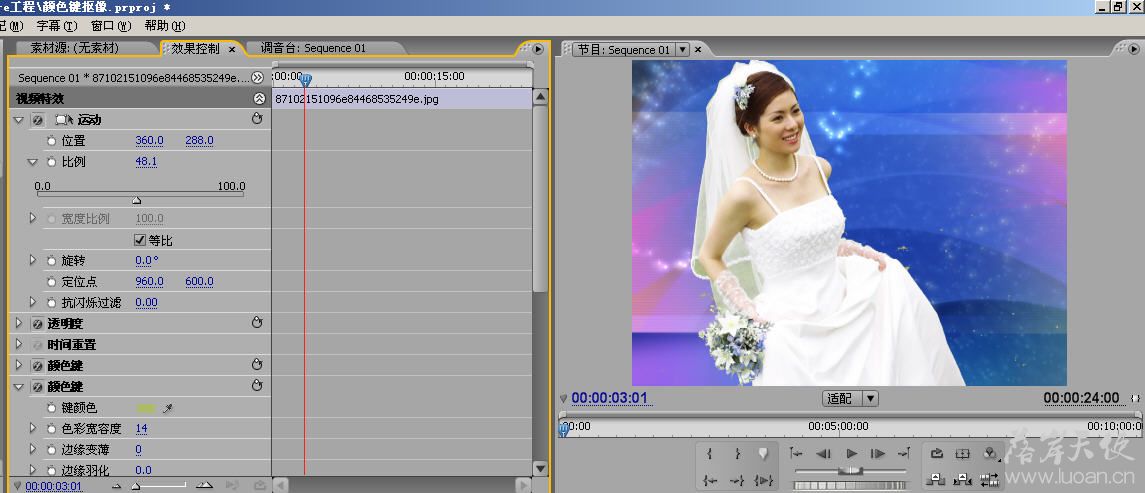This screenshot has height=493, width=1145.
Task: Step back one frame
Action: point(824,454)
